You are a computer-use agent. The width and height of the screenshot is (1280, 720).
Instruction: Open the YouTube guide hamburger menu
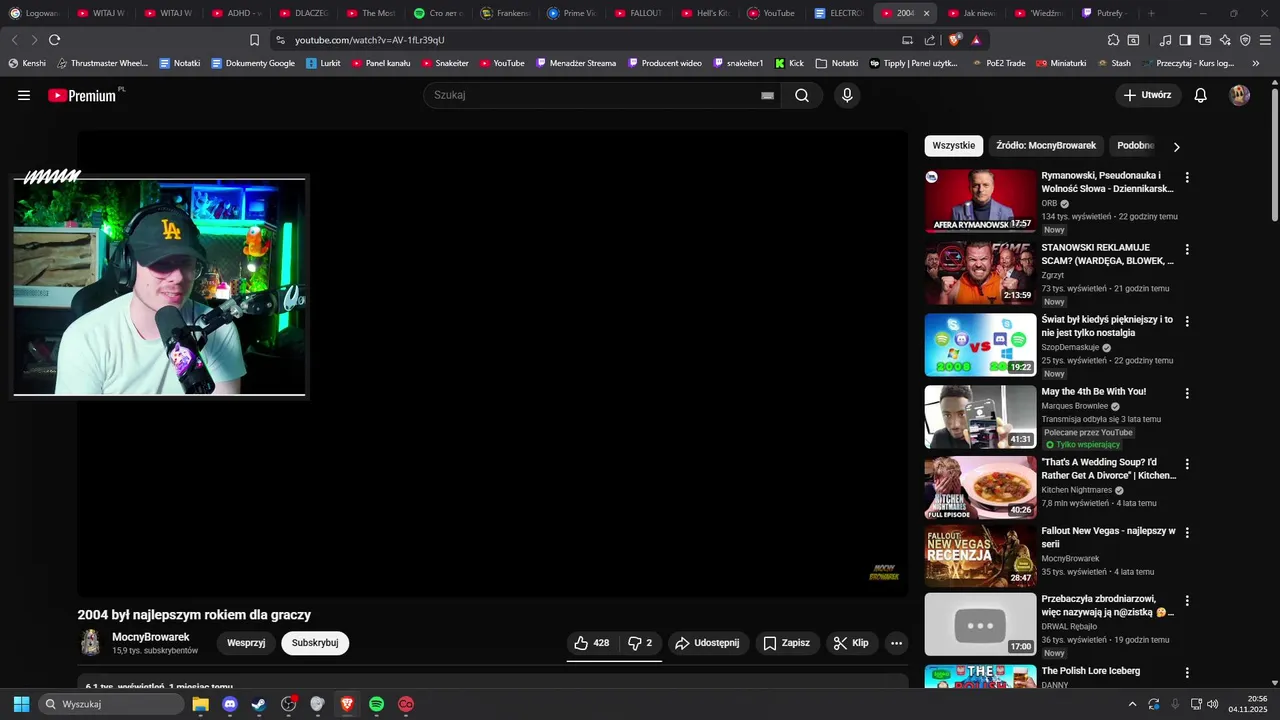[24, 95]
